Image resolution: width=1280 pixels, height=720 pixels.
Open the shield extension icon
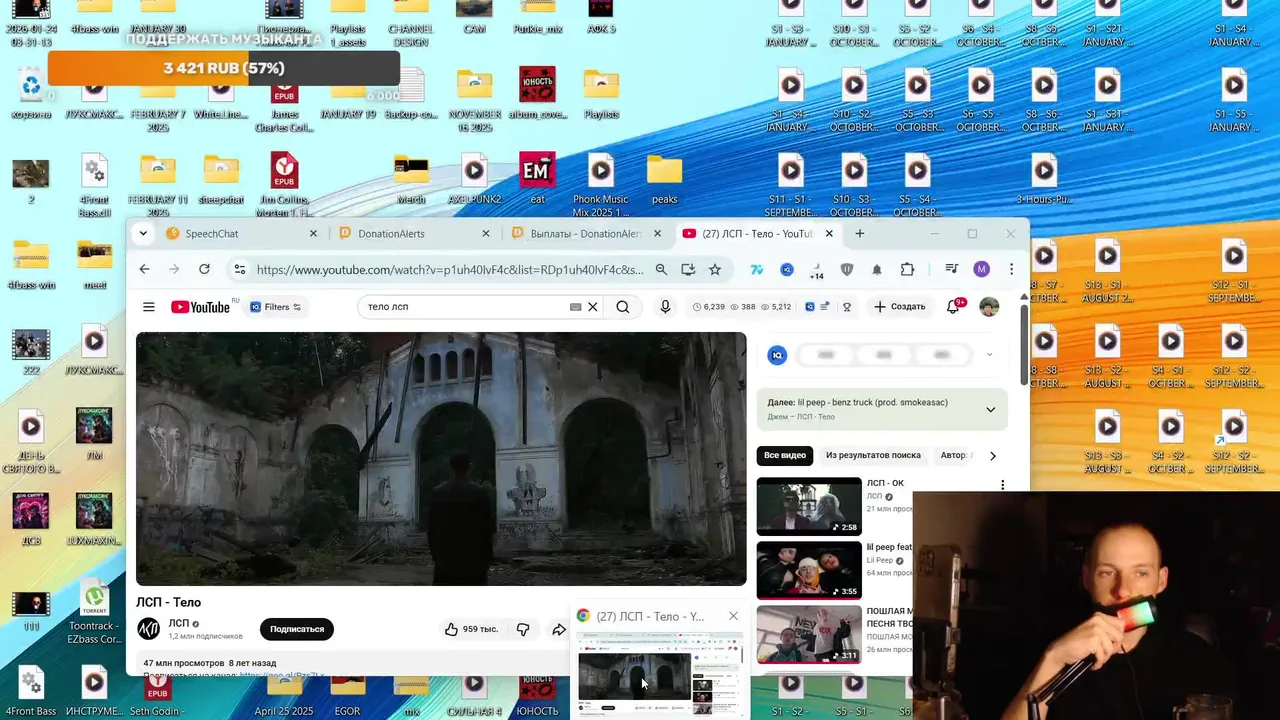pyautogui.click(x=847, y=269)
